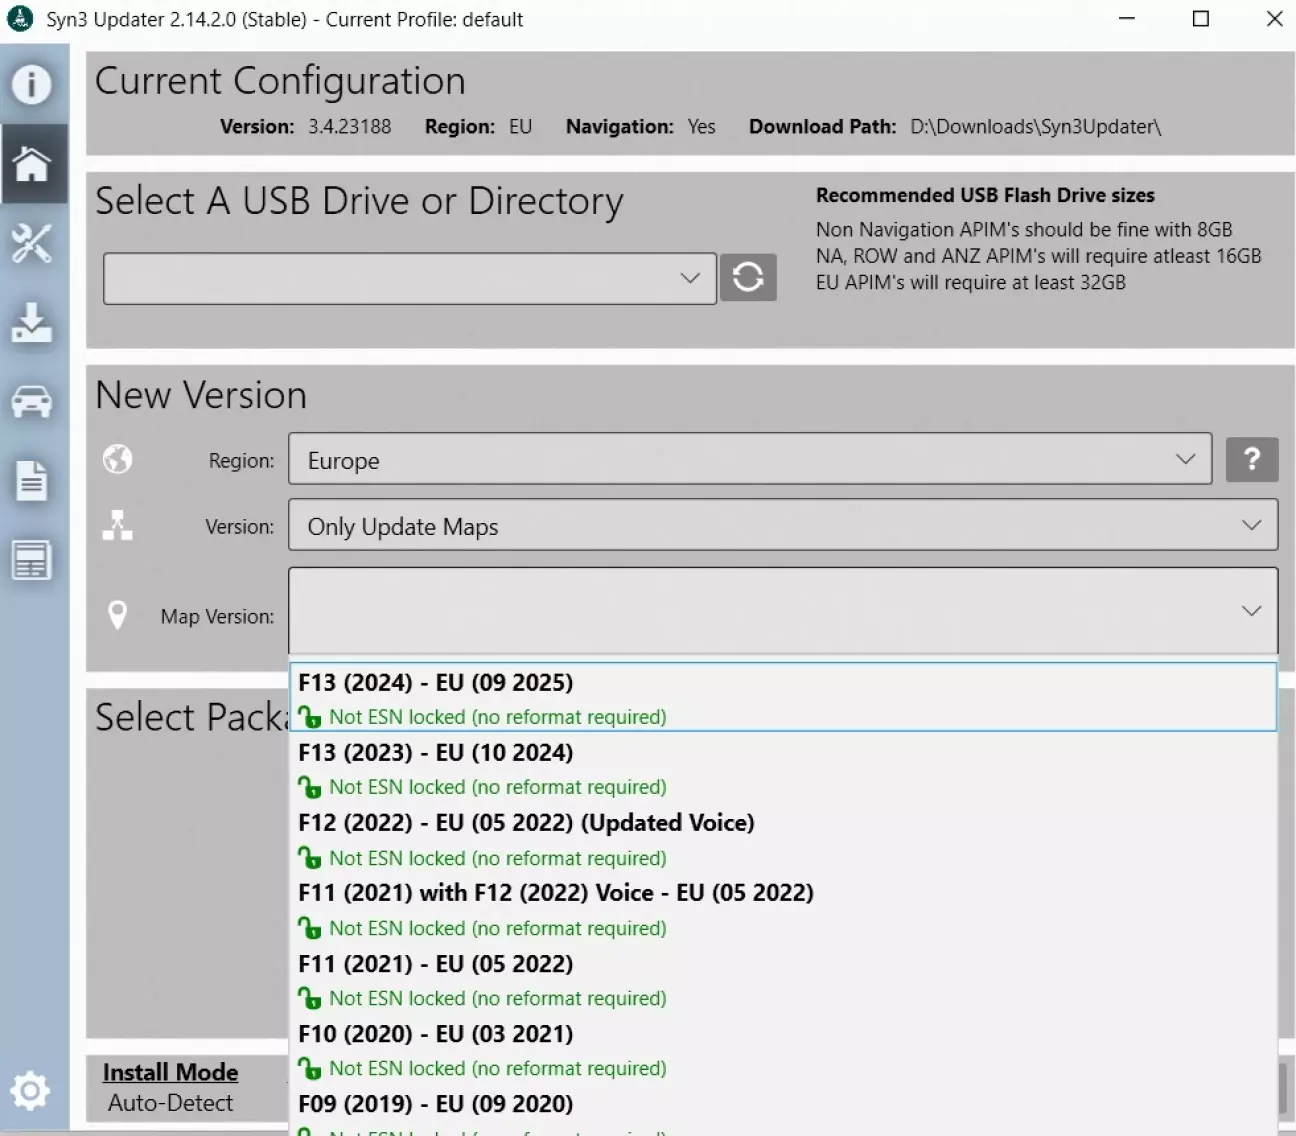The image size is (1296, 1136).
Task: Click the Install Mode label
Action: pos(171,1072)
